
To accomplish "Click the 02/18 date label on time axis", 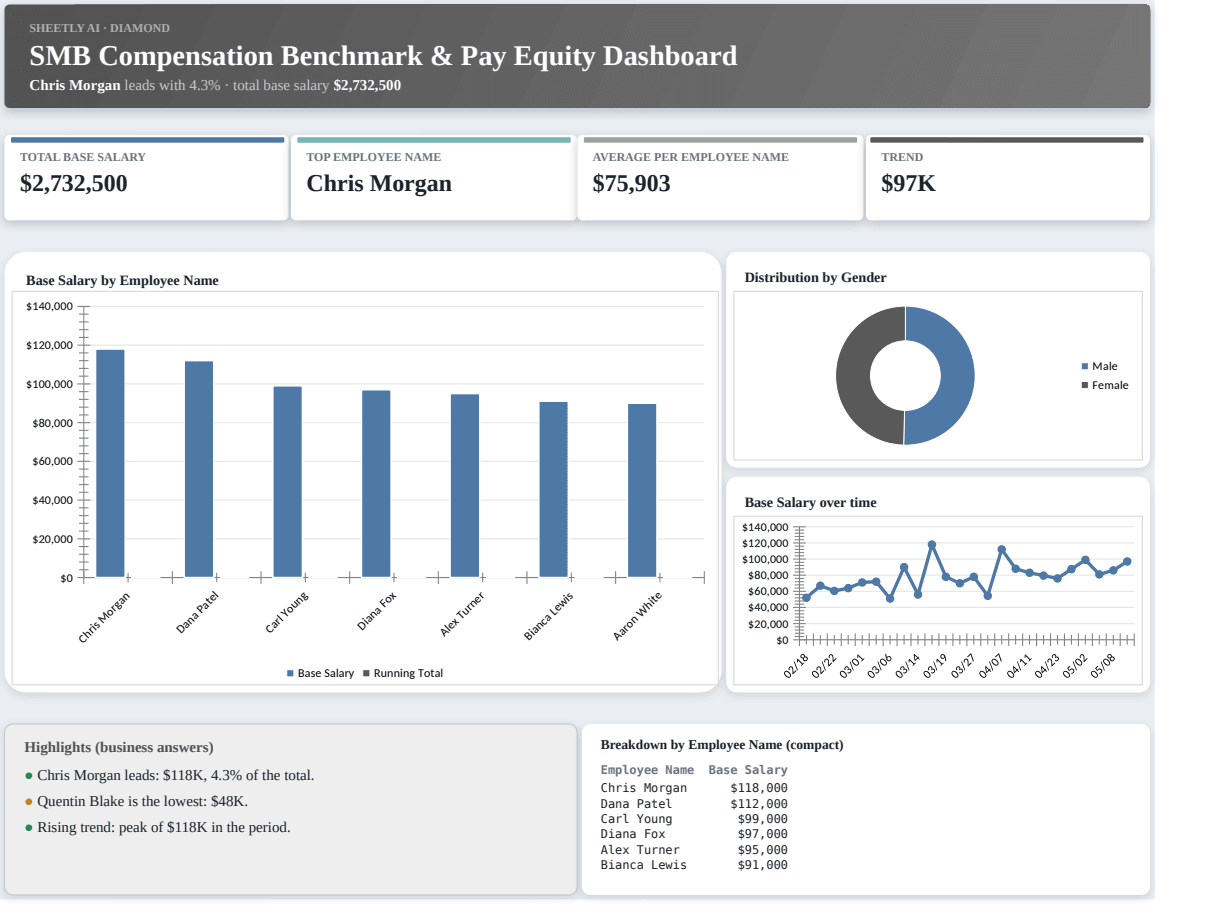I will coord(797,667).
